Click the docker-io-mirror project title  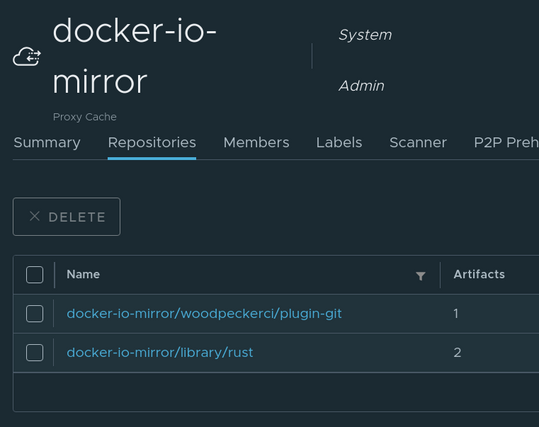(x=134, y=56)
